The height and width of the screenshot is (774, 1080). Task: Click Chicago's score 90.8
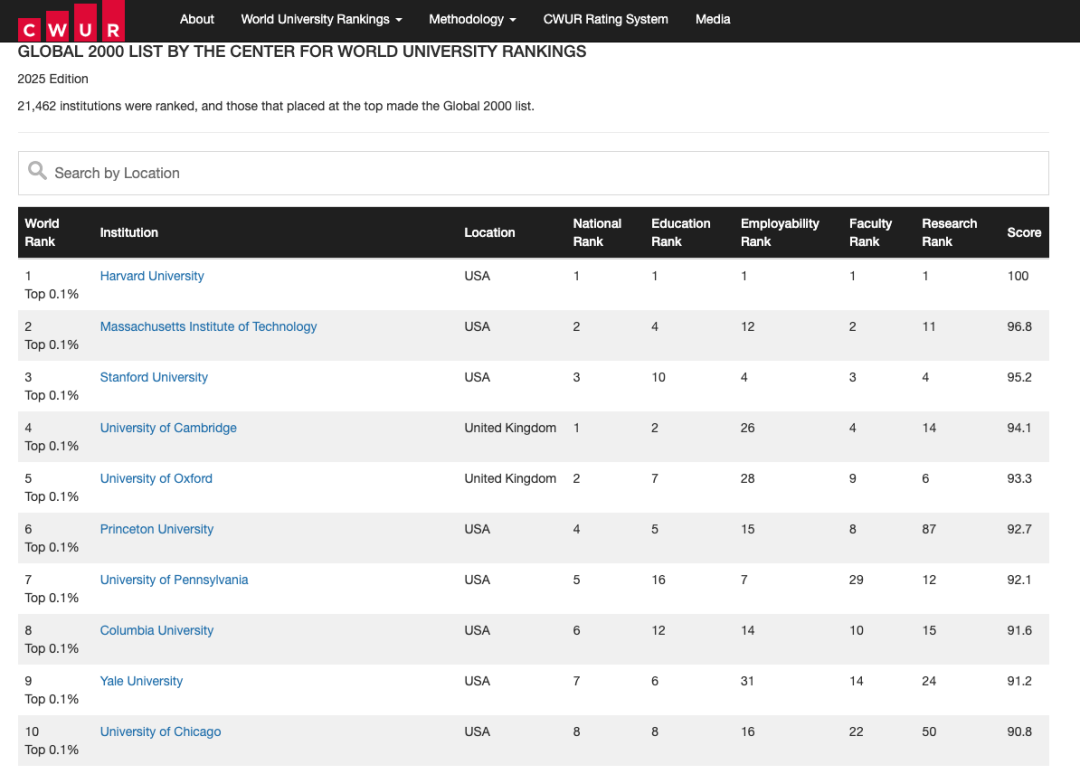click(1019, 731)
